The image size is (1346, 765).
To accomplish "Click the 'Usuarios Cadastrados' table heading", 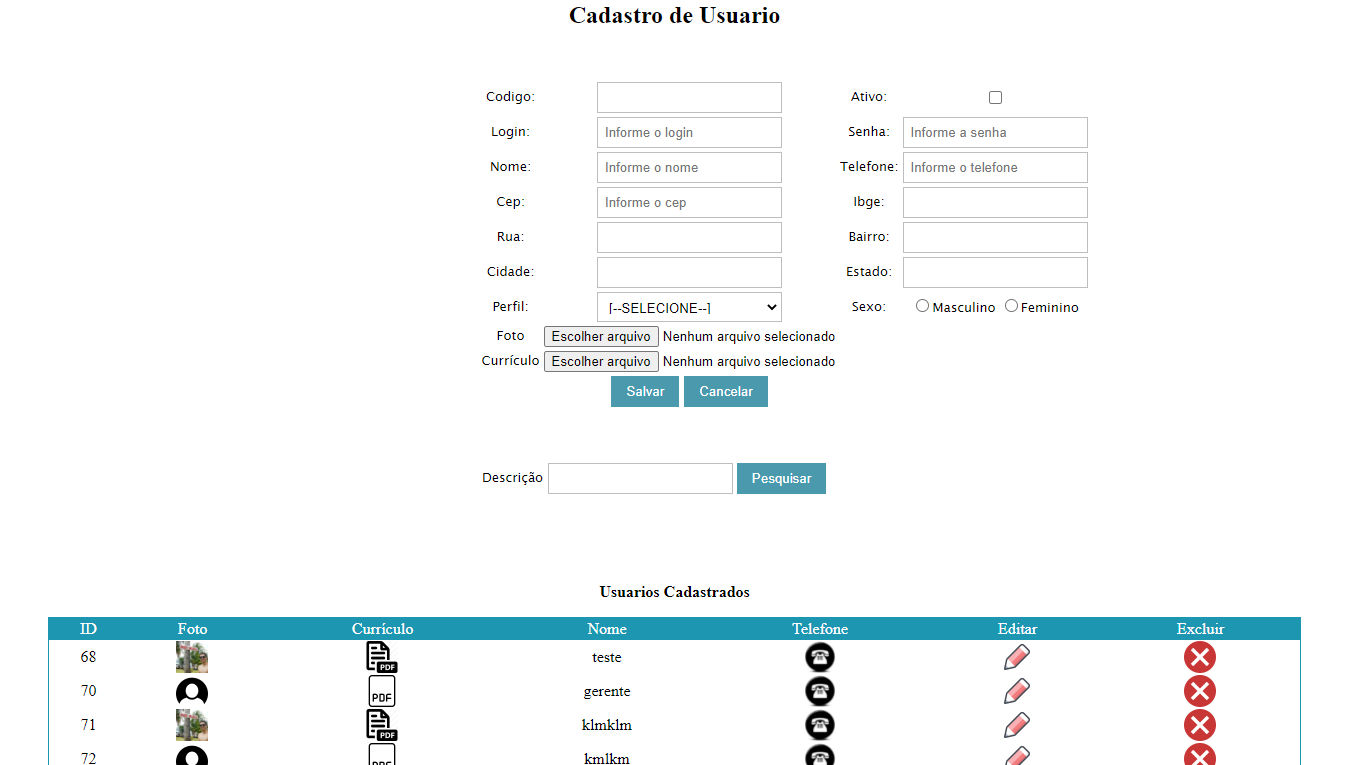I will pos(674,592).
